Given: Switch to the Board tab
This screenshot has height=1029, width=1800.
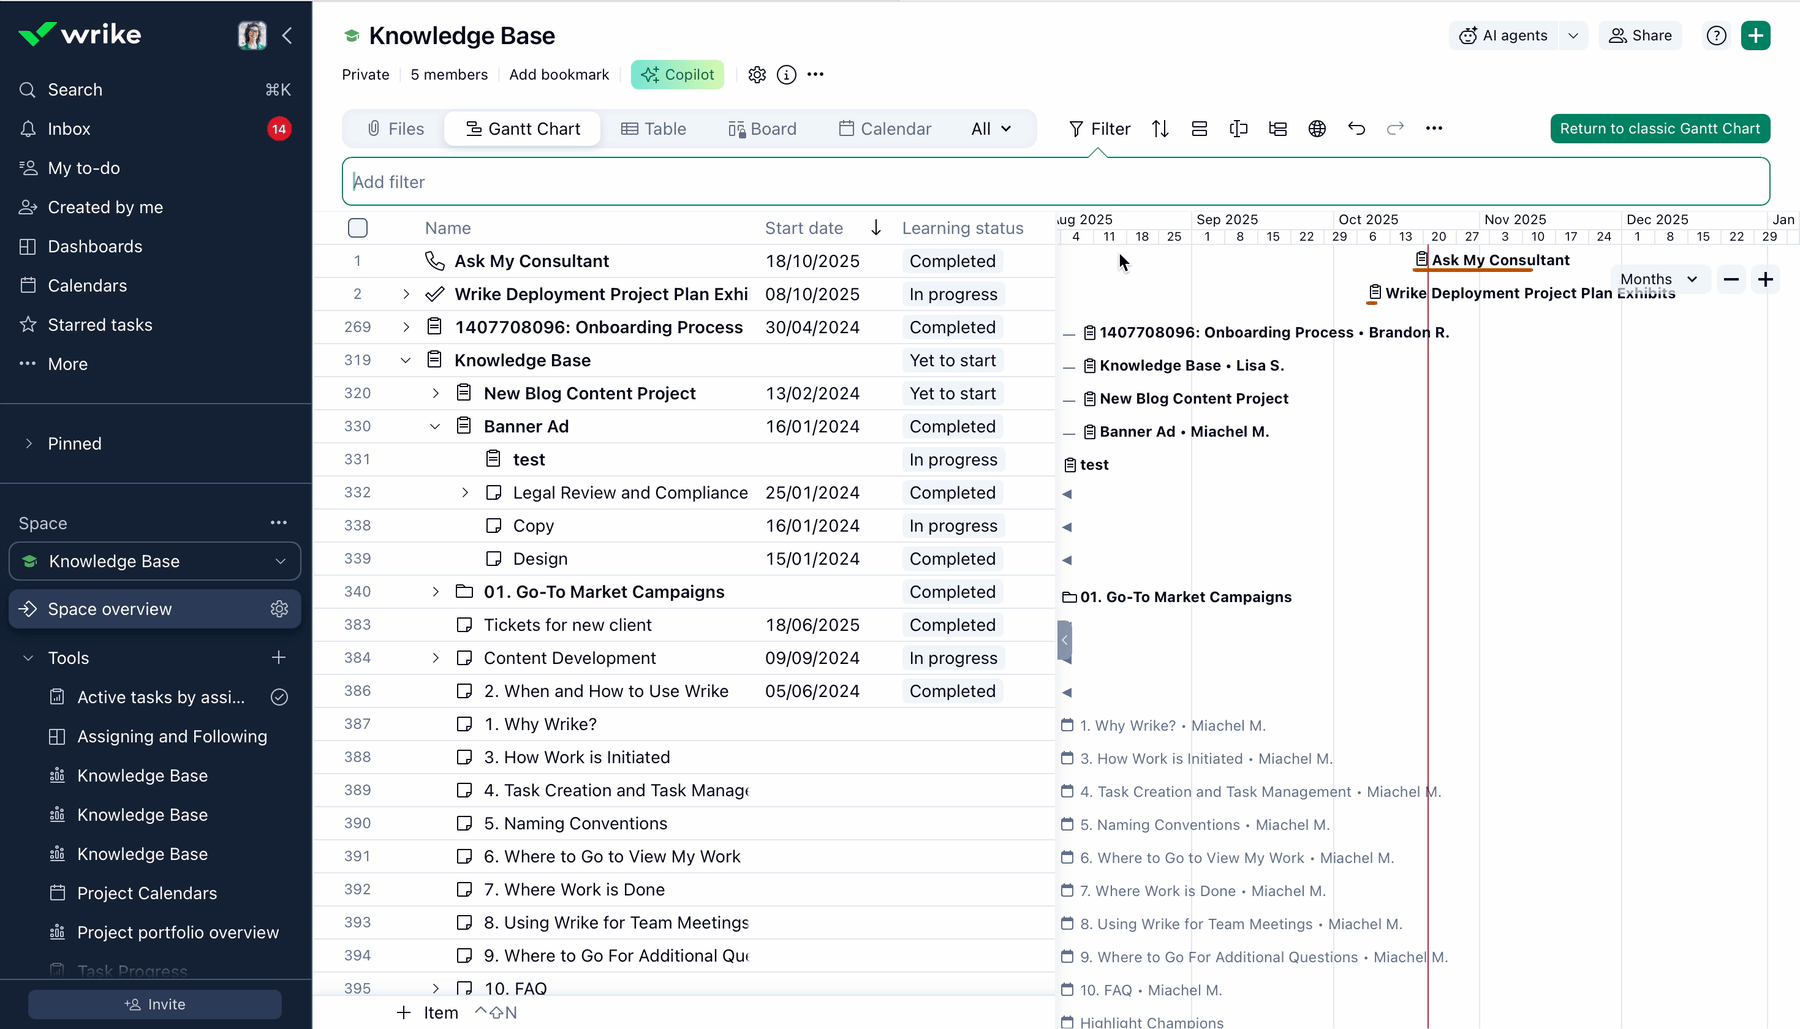Looking at the screenshot, I should pyautogui.click(x=762, y=129).
